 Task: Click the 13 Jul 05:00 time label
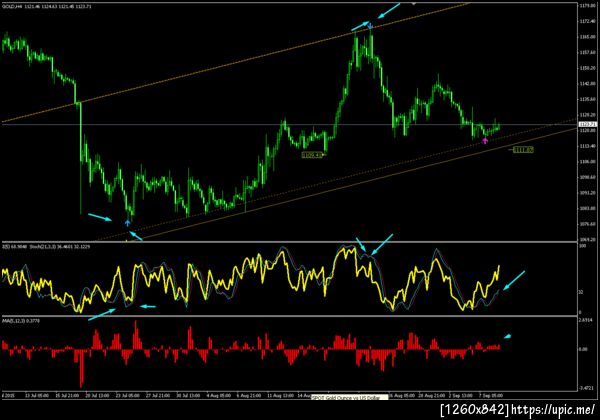pyautogui.click(x=37, y=396)
